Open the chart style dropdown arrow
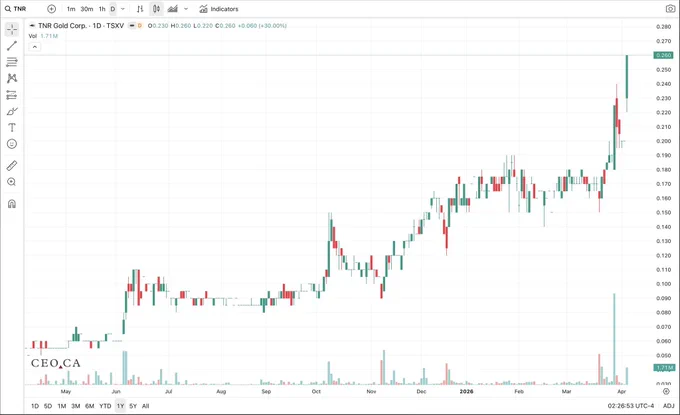Image resolution: width=680 pixels, height=415 pixels. (x=186, y=9)
